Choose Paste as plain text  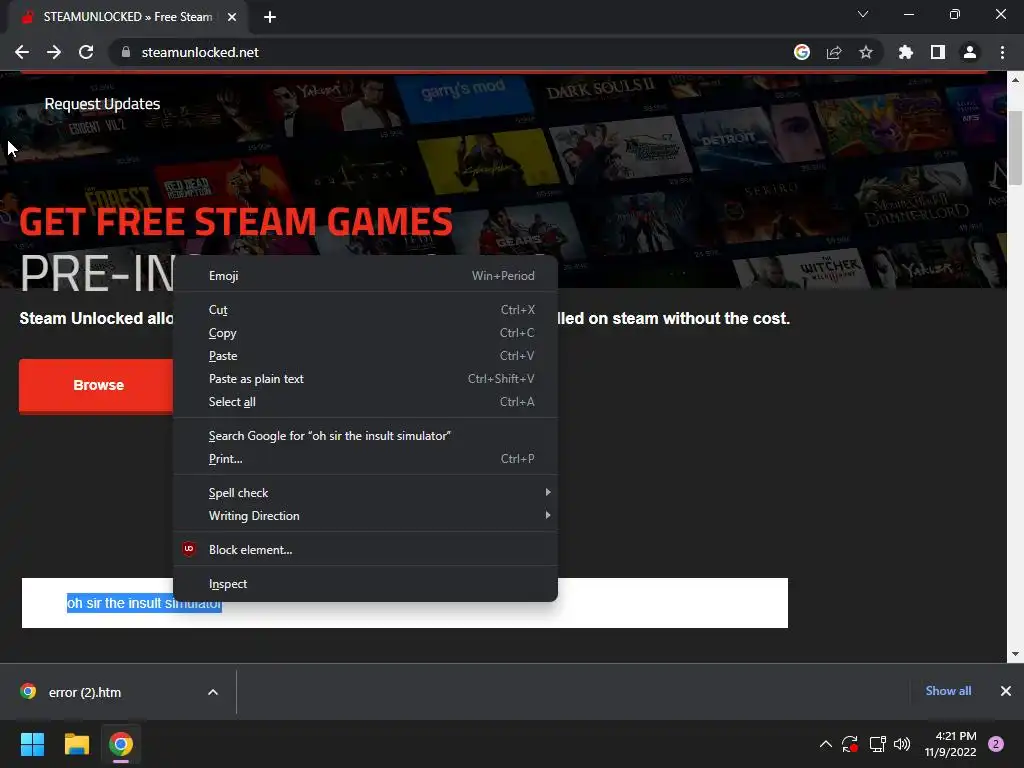click(x=365, y=379)
